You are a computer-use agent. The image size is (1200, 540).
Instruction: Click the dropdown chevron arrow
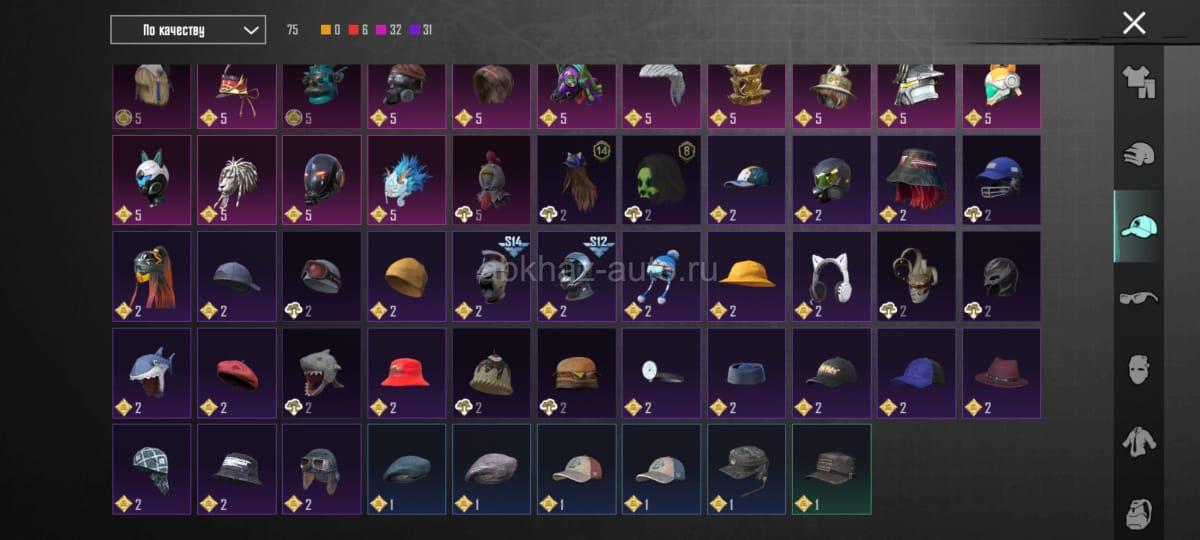coord(250,30)
